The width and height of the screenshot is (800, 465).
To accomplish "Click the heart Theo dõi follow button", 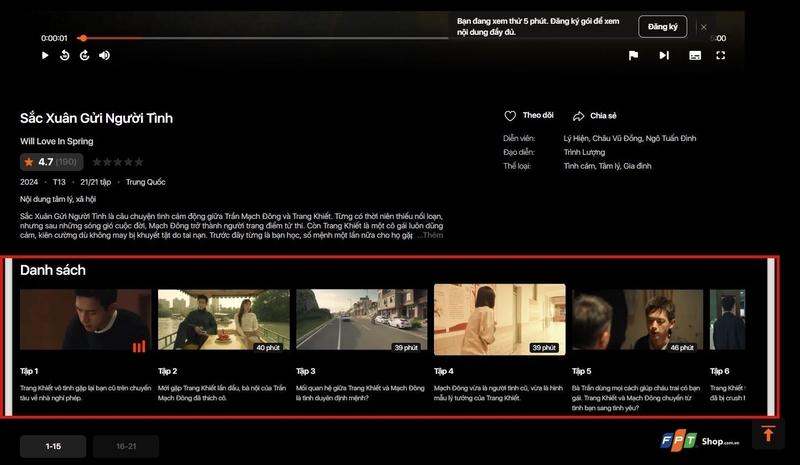I will (530, 116).
